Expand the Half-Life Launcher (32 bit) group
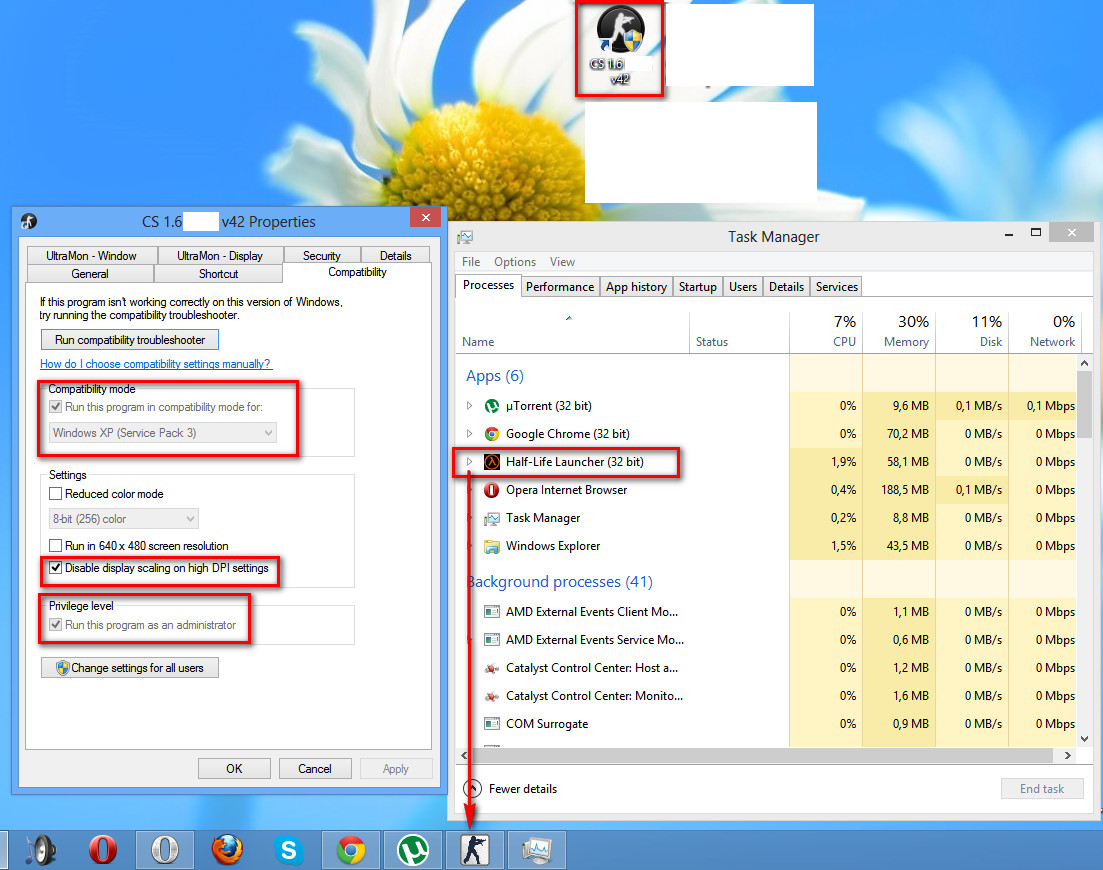The width and height of the screenshot is (1103, 870). pos(469,462)
